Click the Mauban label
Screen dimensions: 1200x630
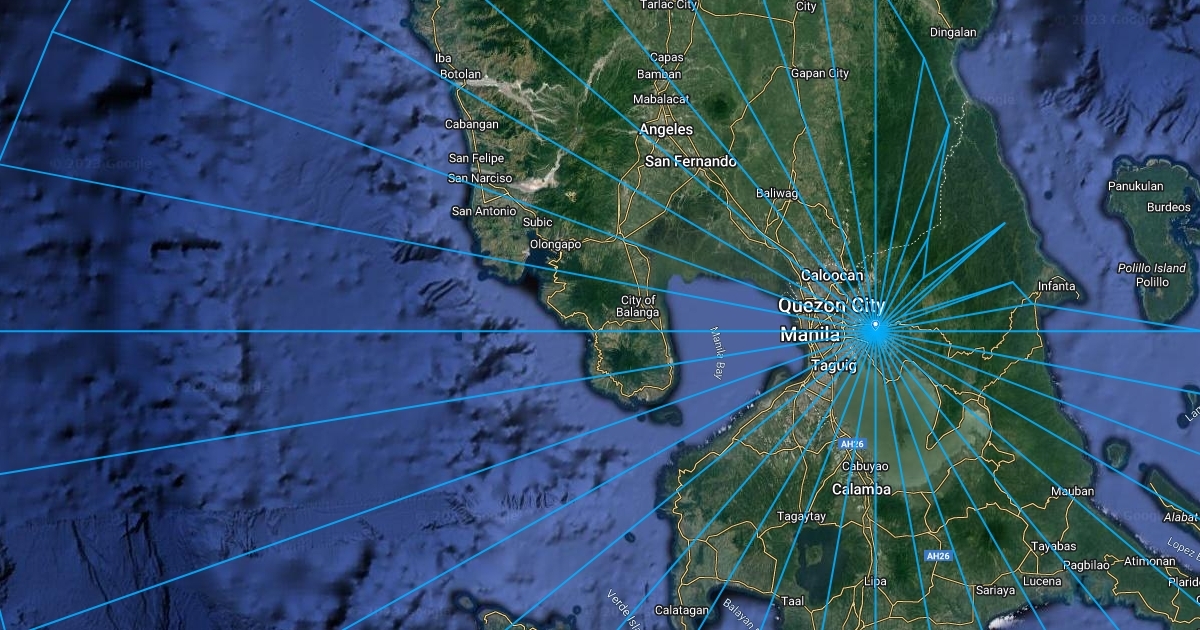[1072, 491]
